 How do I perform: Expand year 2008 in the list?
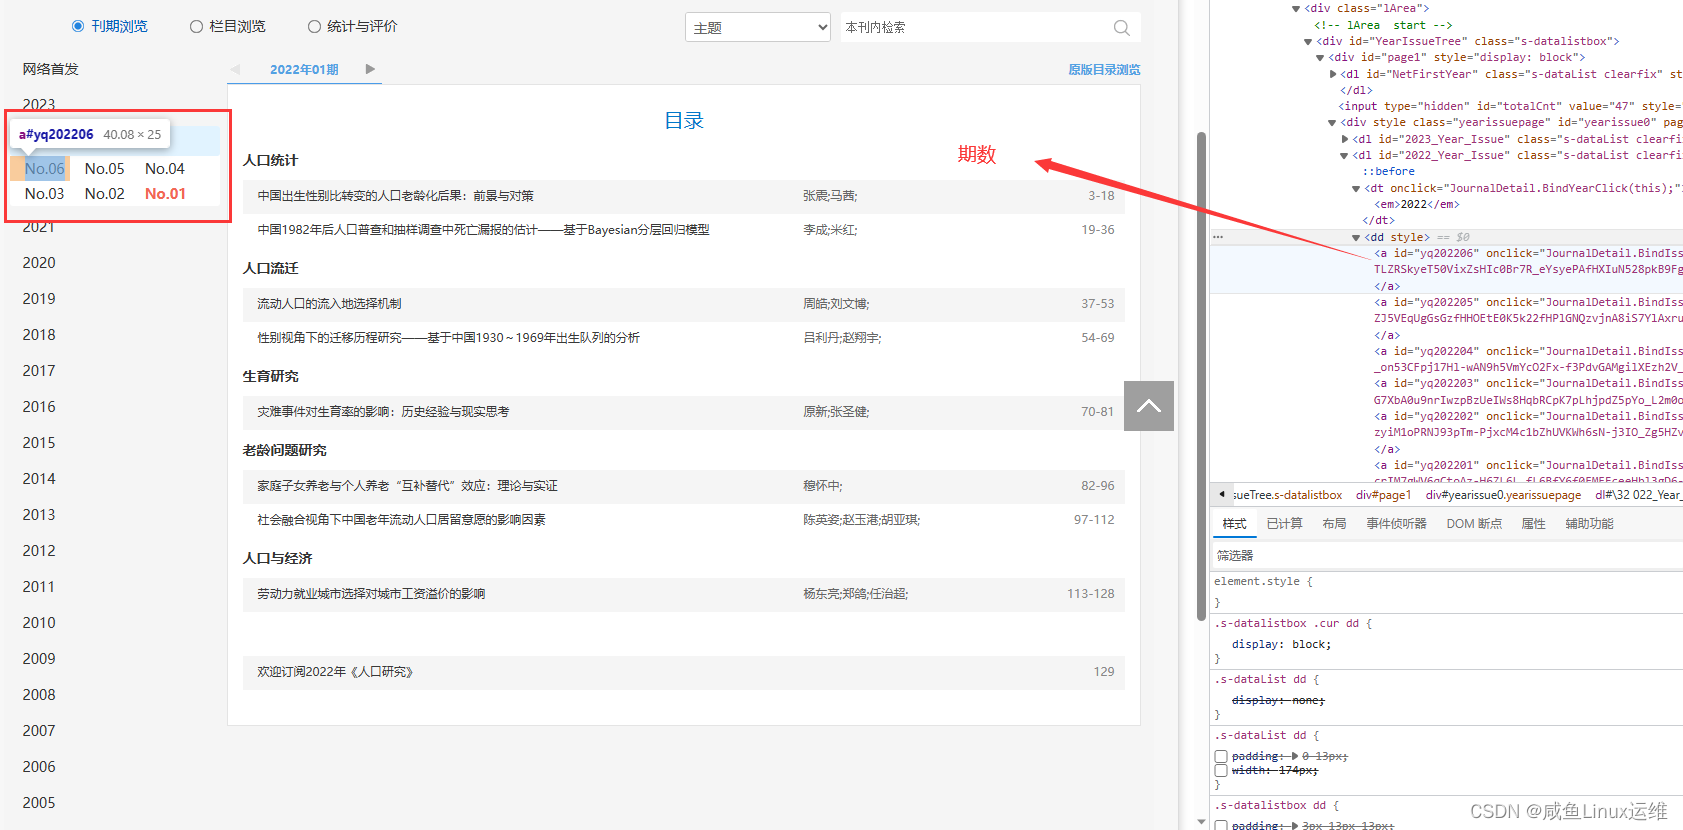[x=39, y=695]
